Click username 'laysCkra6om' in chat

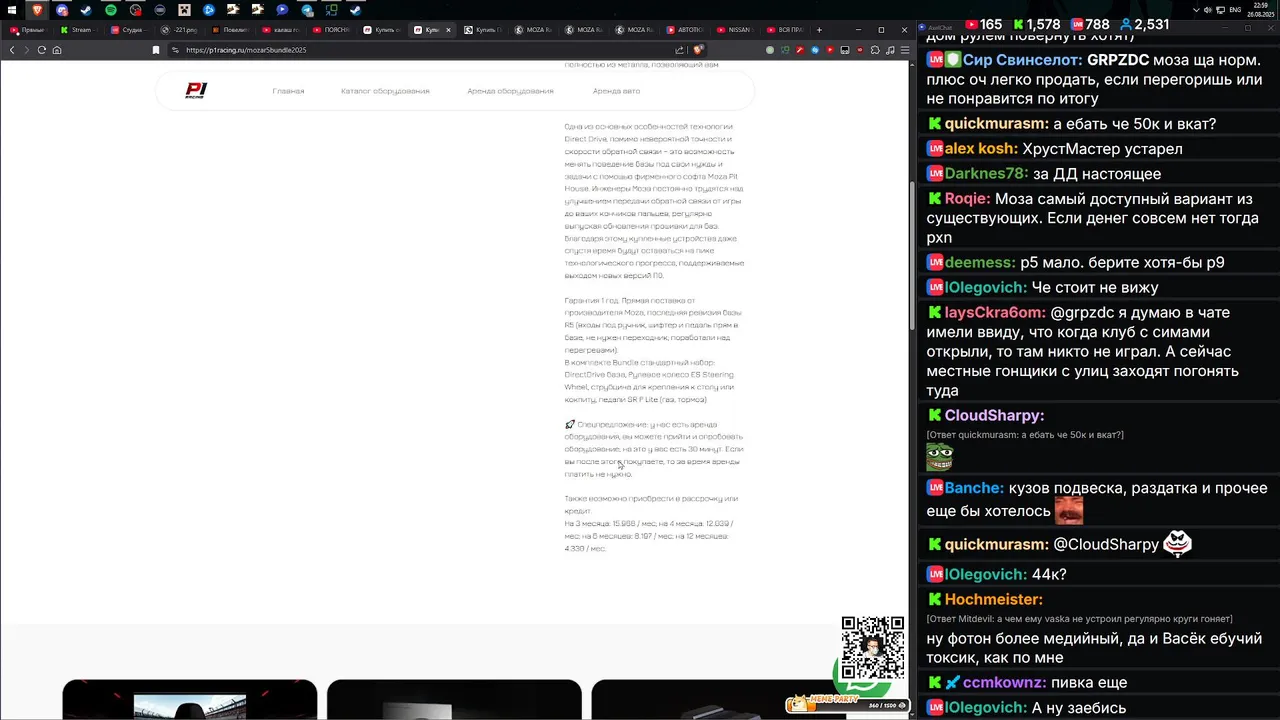993,313
